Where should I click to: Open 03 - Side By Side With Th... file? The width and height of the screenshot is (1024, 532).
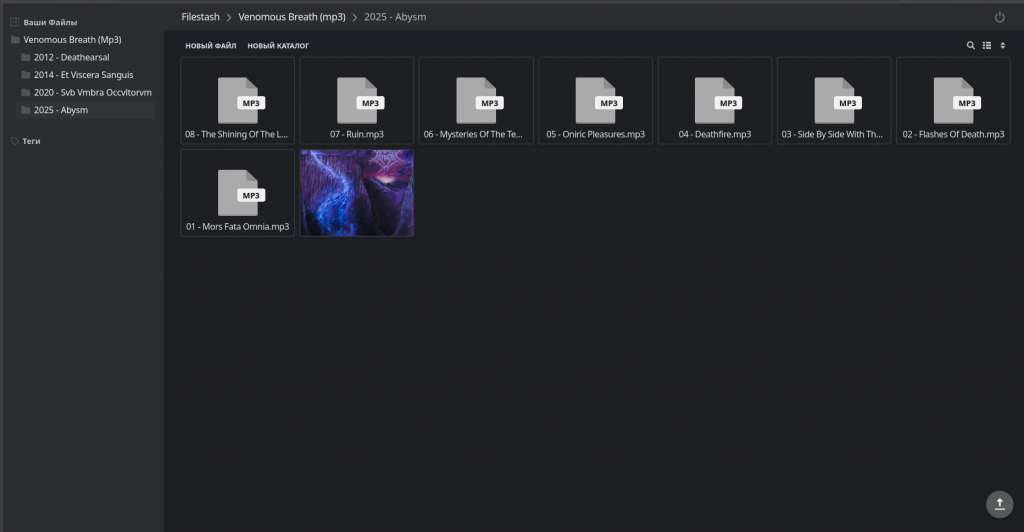tap(834, 101)
